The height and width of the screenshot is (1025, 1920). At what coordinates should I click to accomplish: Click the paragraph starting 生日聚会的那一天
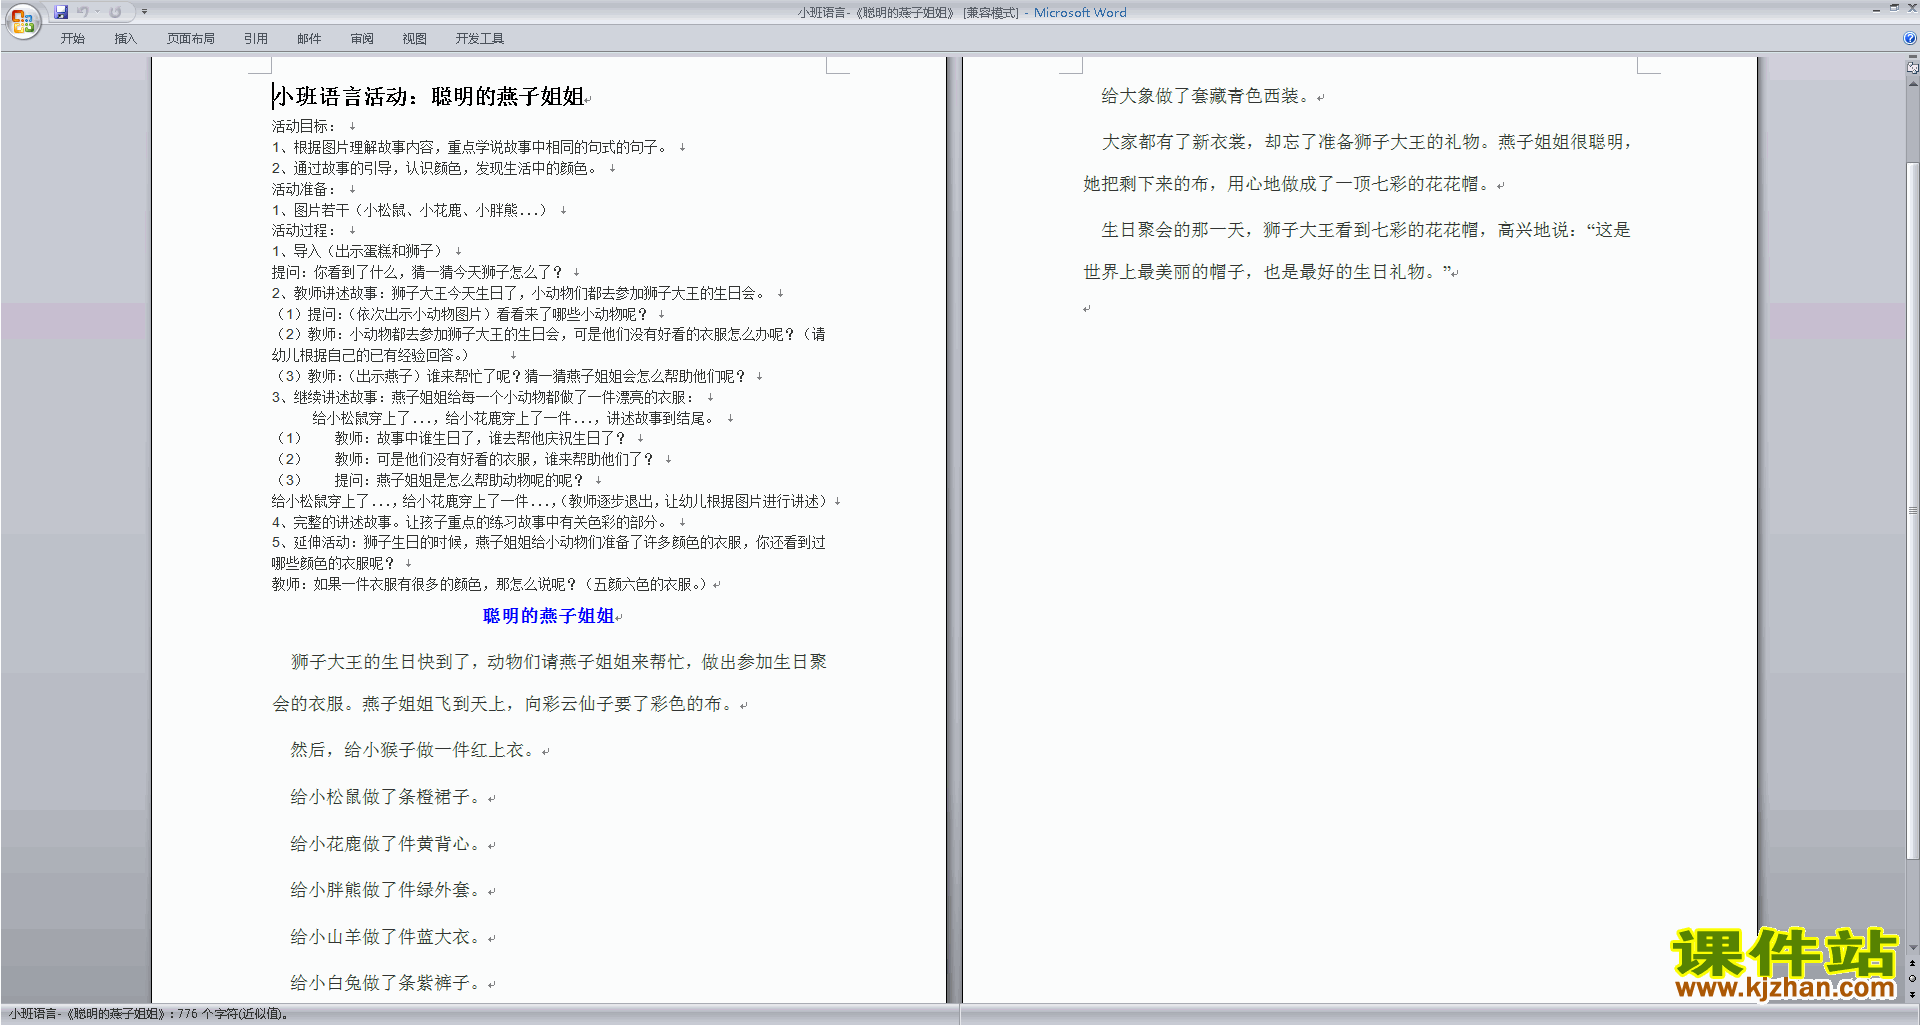tap(1359, 251)
